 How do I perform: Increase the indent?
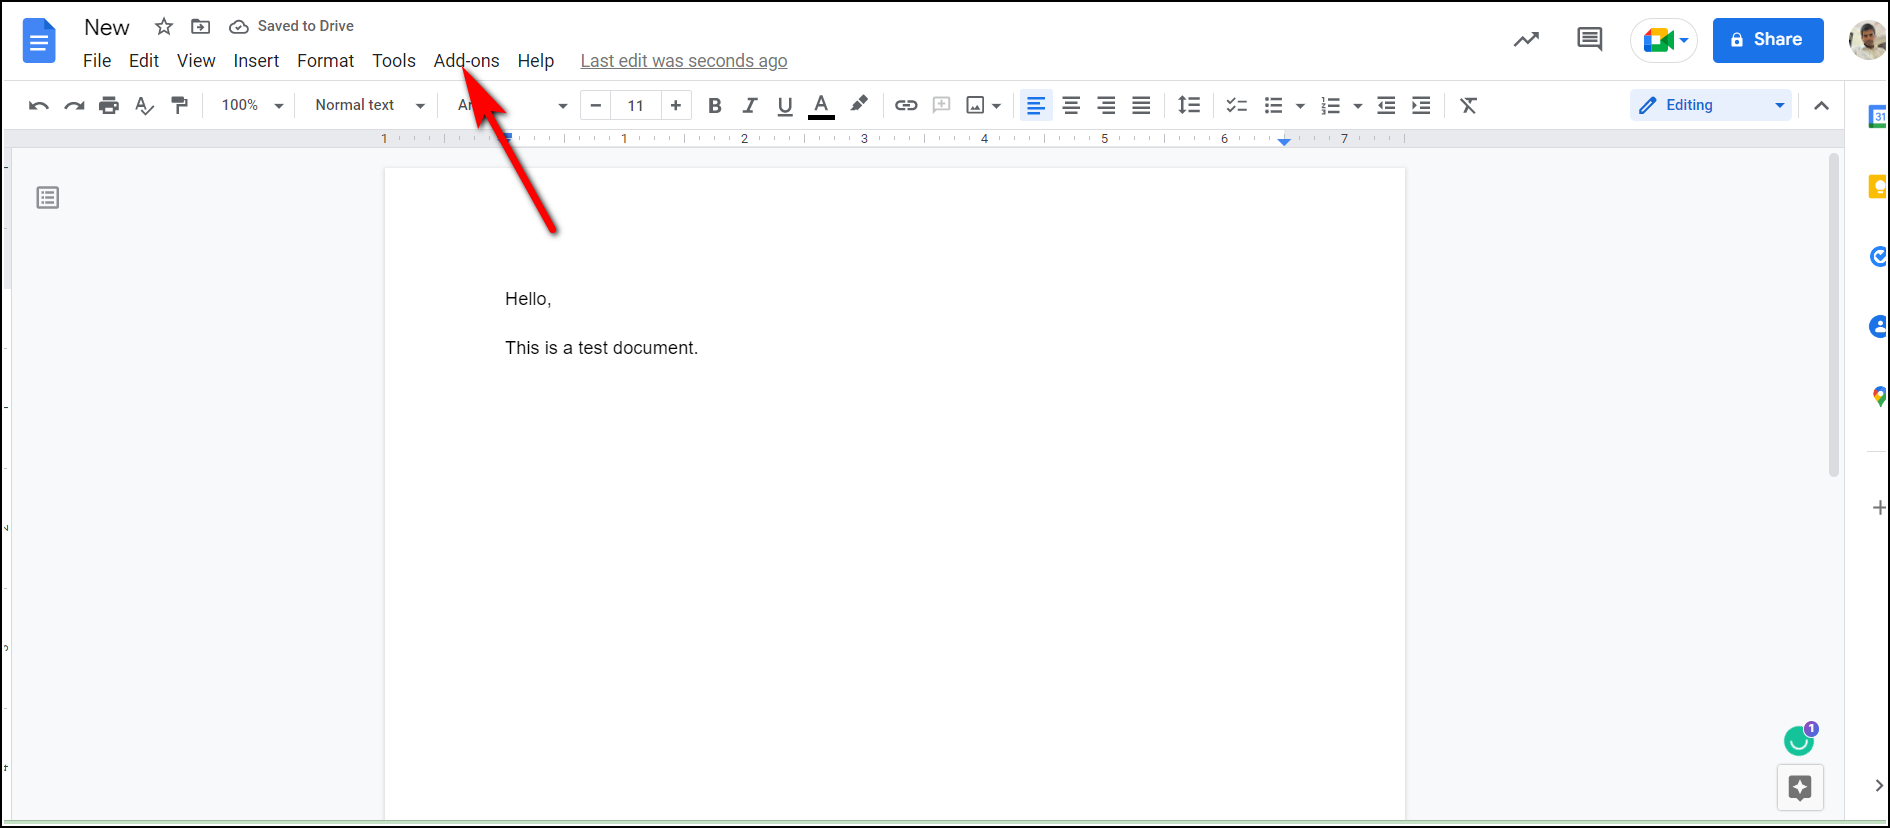(1421, 105)
